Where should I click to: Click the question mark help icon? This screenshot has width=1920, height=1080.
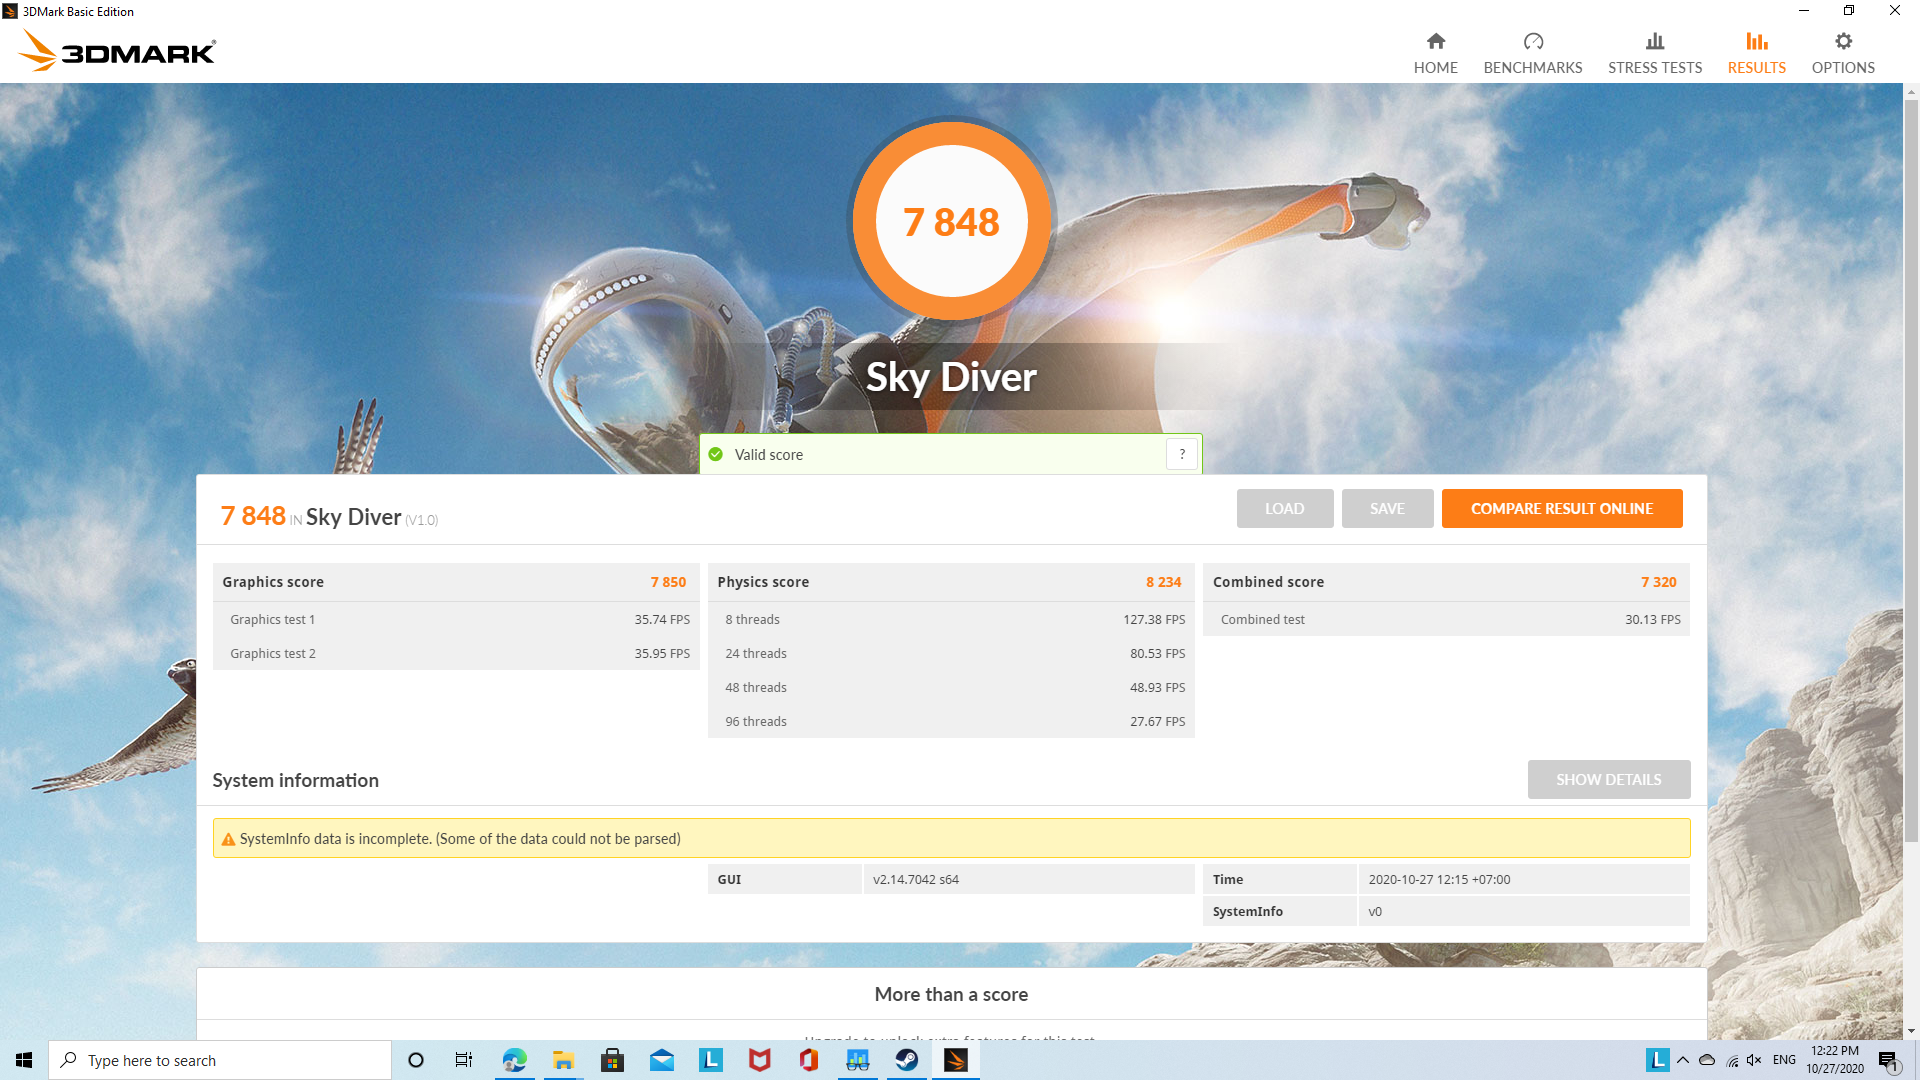coord(1183,454)
